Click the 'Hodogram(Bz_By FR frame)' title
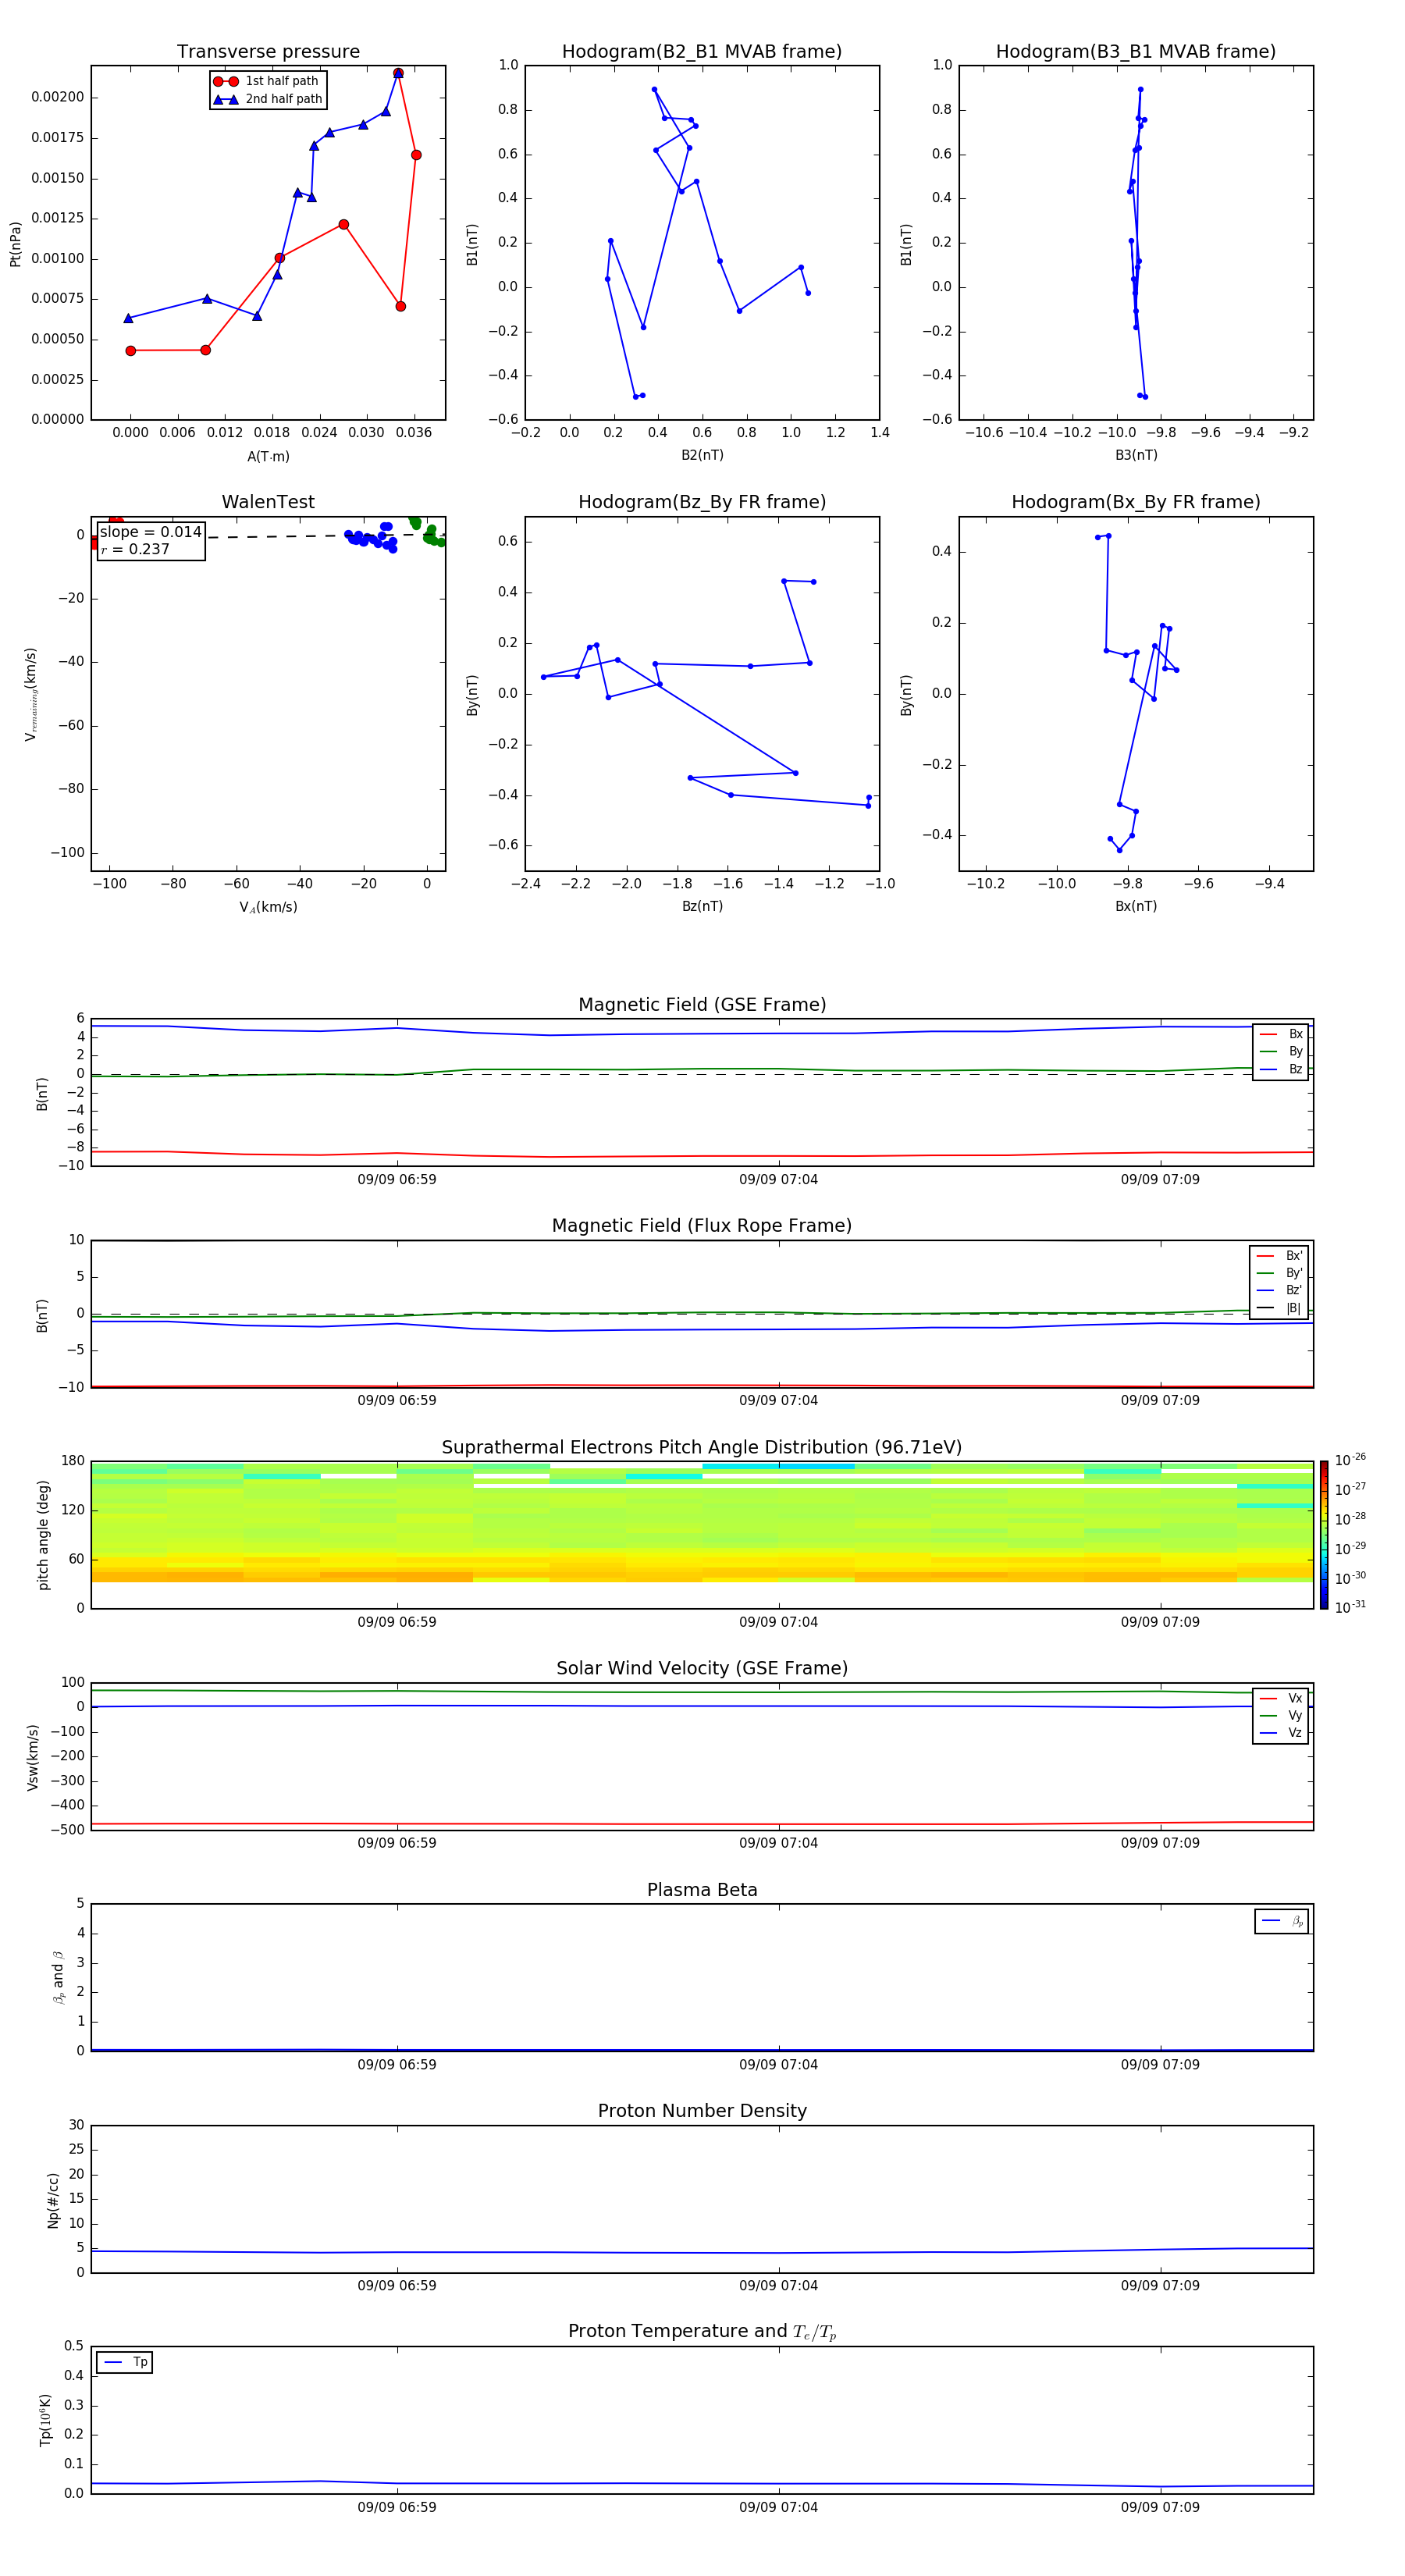Image resolution: width=1405 pixels, height=2576 pixels. (x=702, y=502)
